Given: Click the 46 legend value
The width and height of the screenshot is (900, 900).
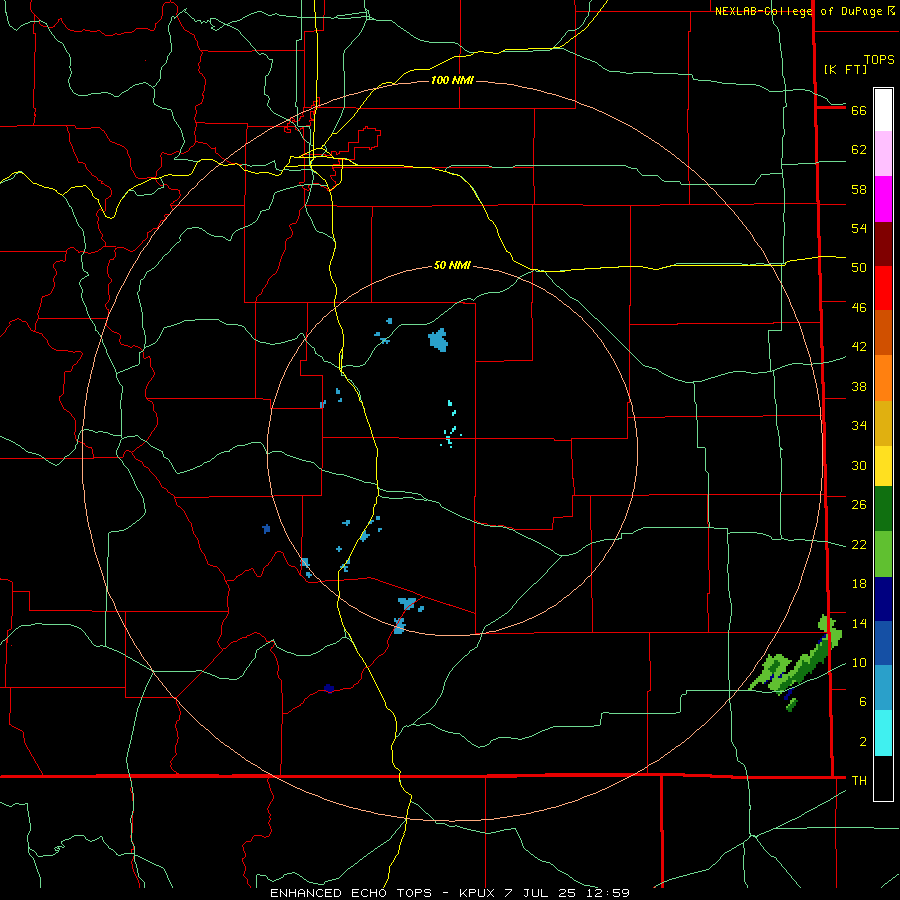Looking at the screenshot, I should [859, 308].
